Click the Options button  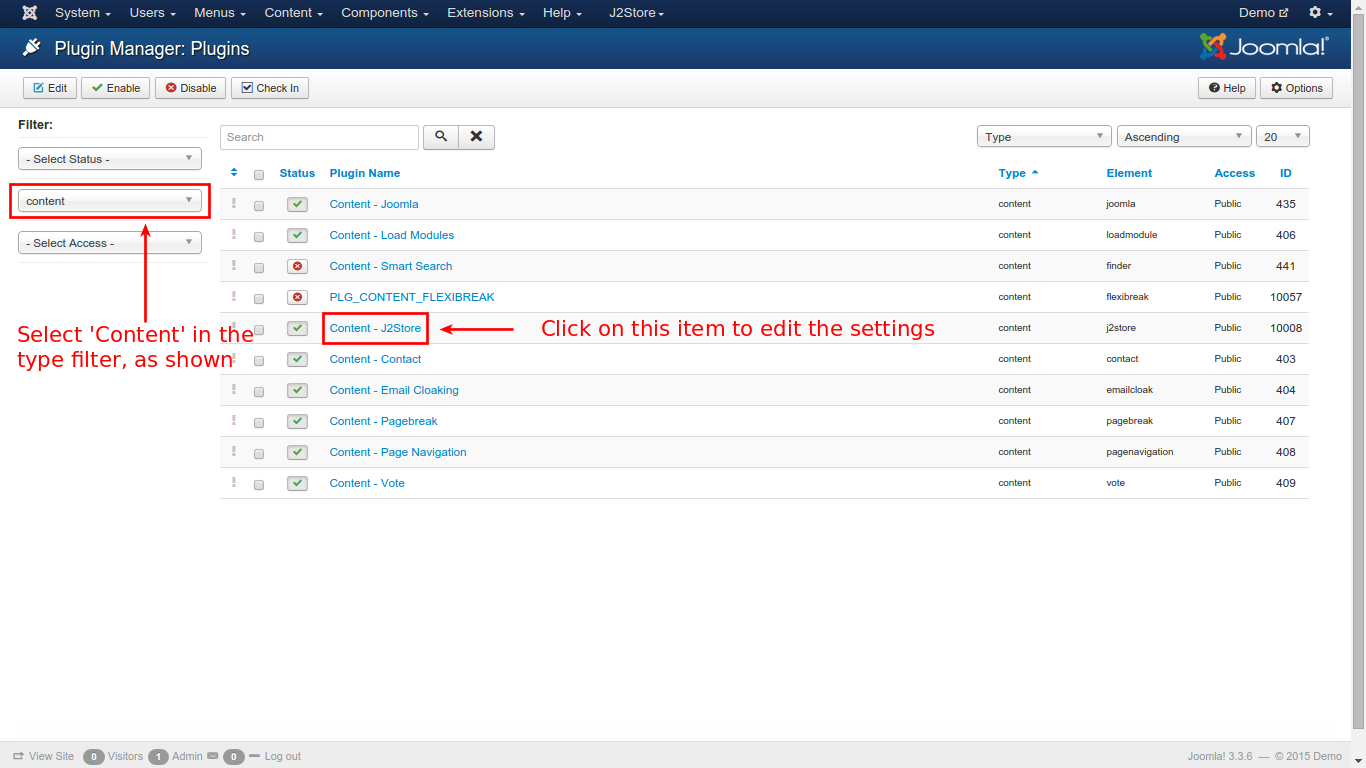[x=1297, y=88]
